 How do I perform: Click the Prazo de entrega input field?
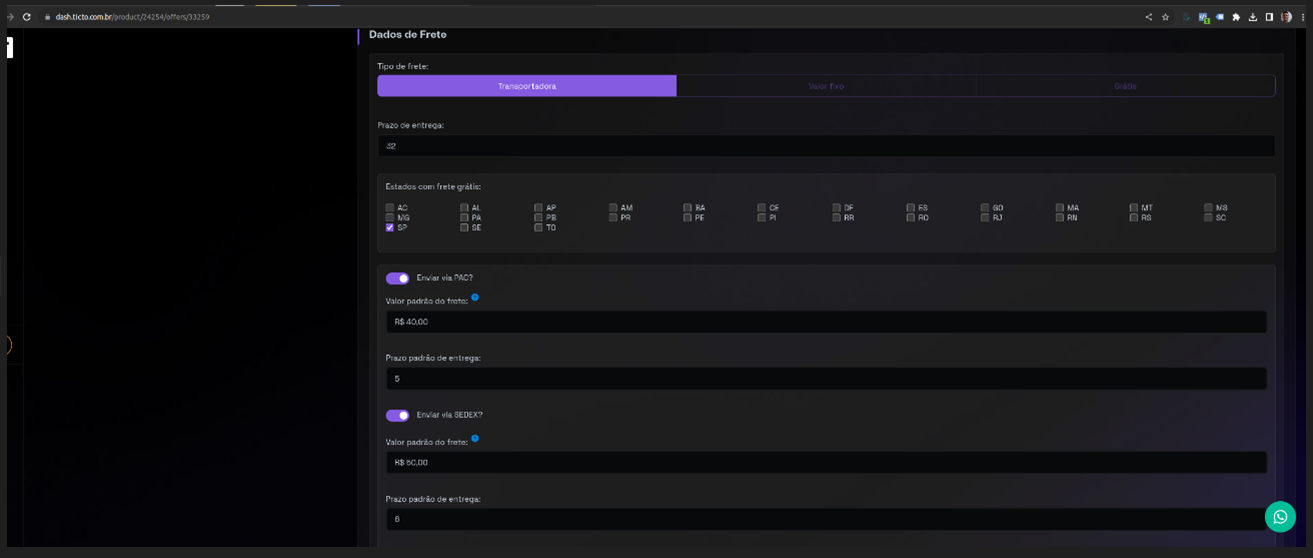point(825,146)
